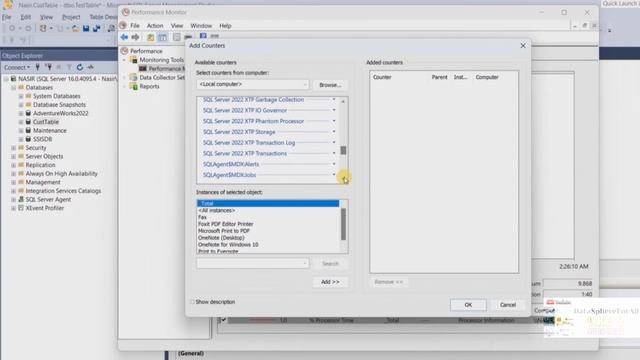Expand SQL Server 2022 XTP IO Governor counter
Image resolution: width=640 pixels, height=360 pixels.
pyautogui.click(x=333, y=110)
